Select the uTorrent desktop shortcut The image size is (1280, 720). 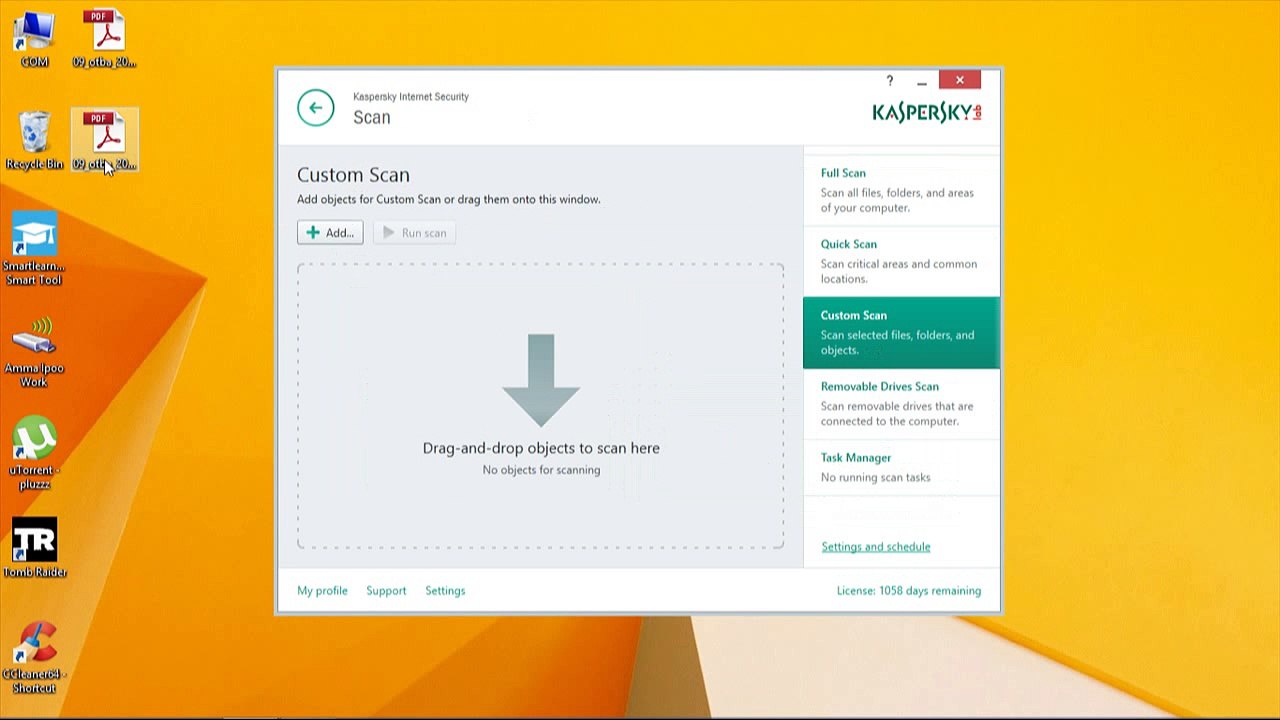[x=35, y=453]
